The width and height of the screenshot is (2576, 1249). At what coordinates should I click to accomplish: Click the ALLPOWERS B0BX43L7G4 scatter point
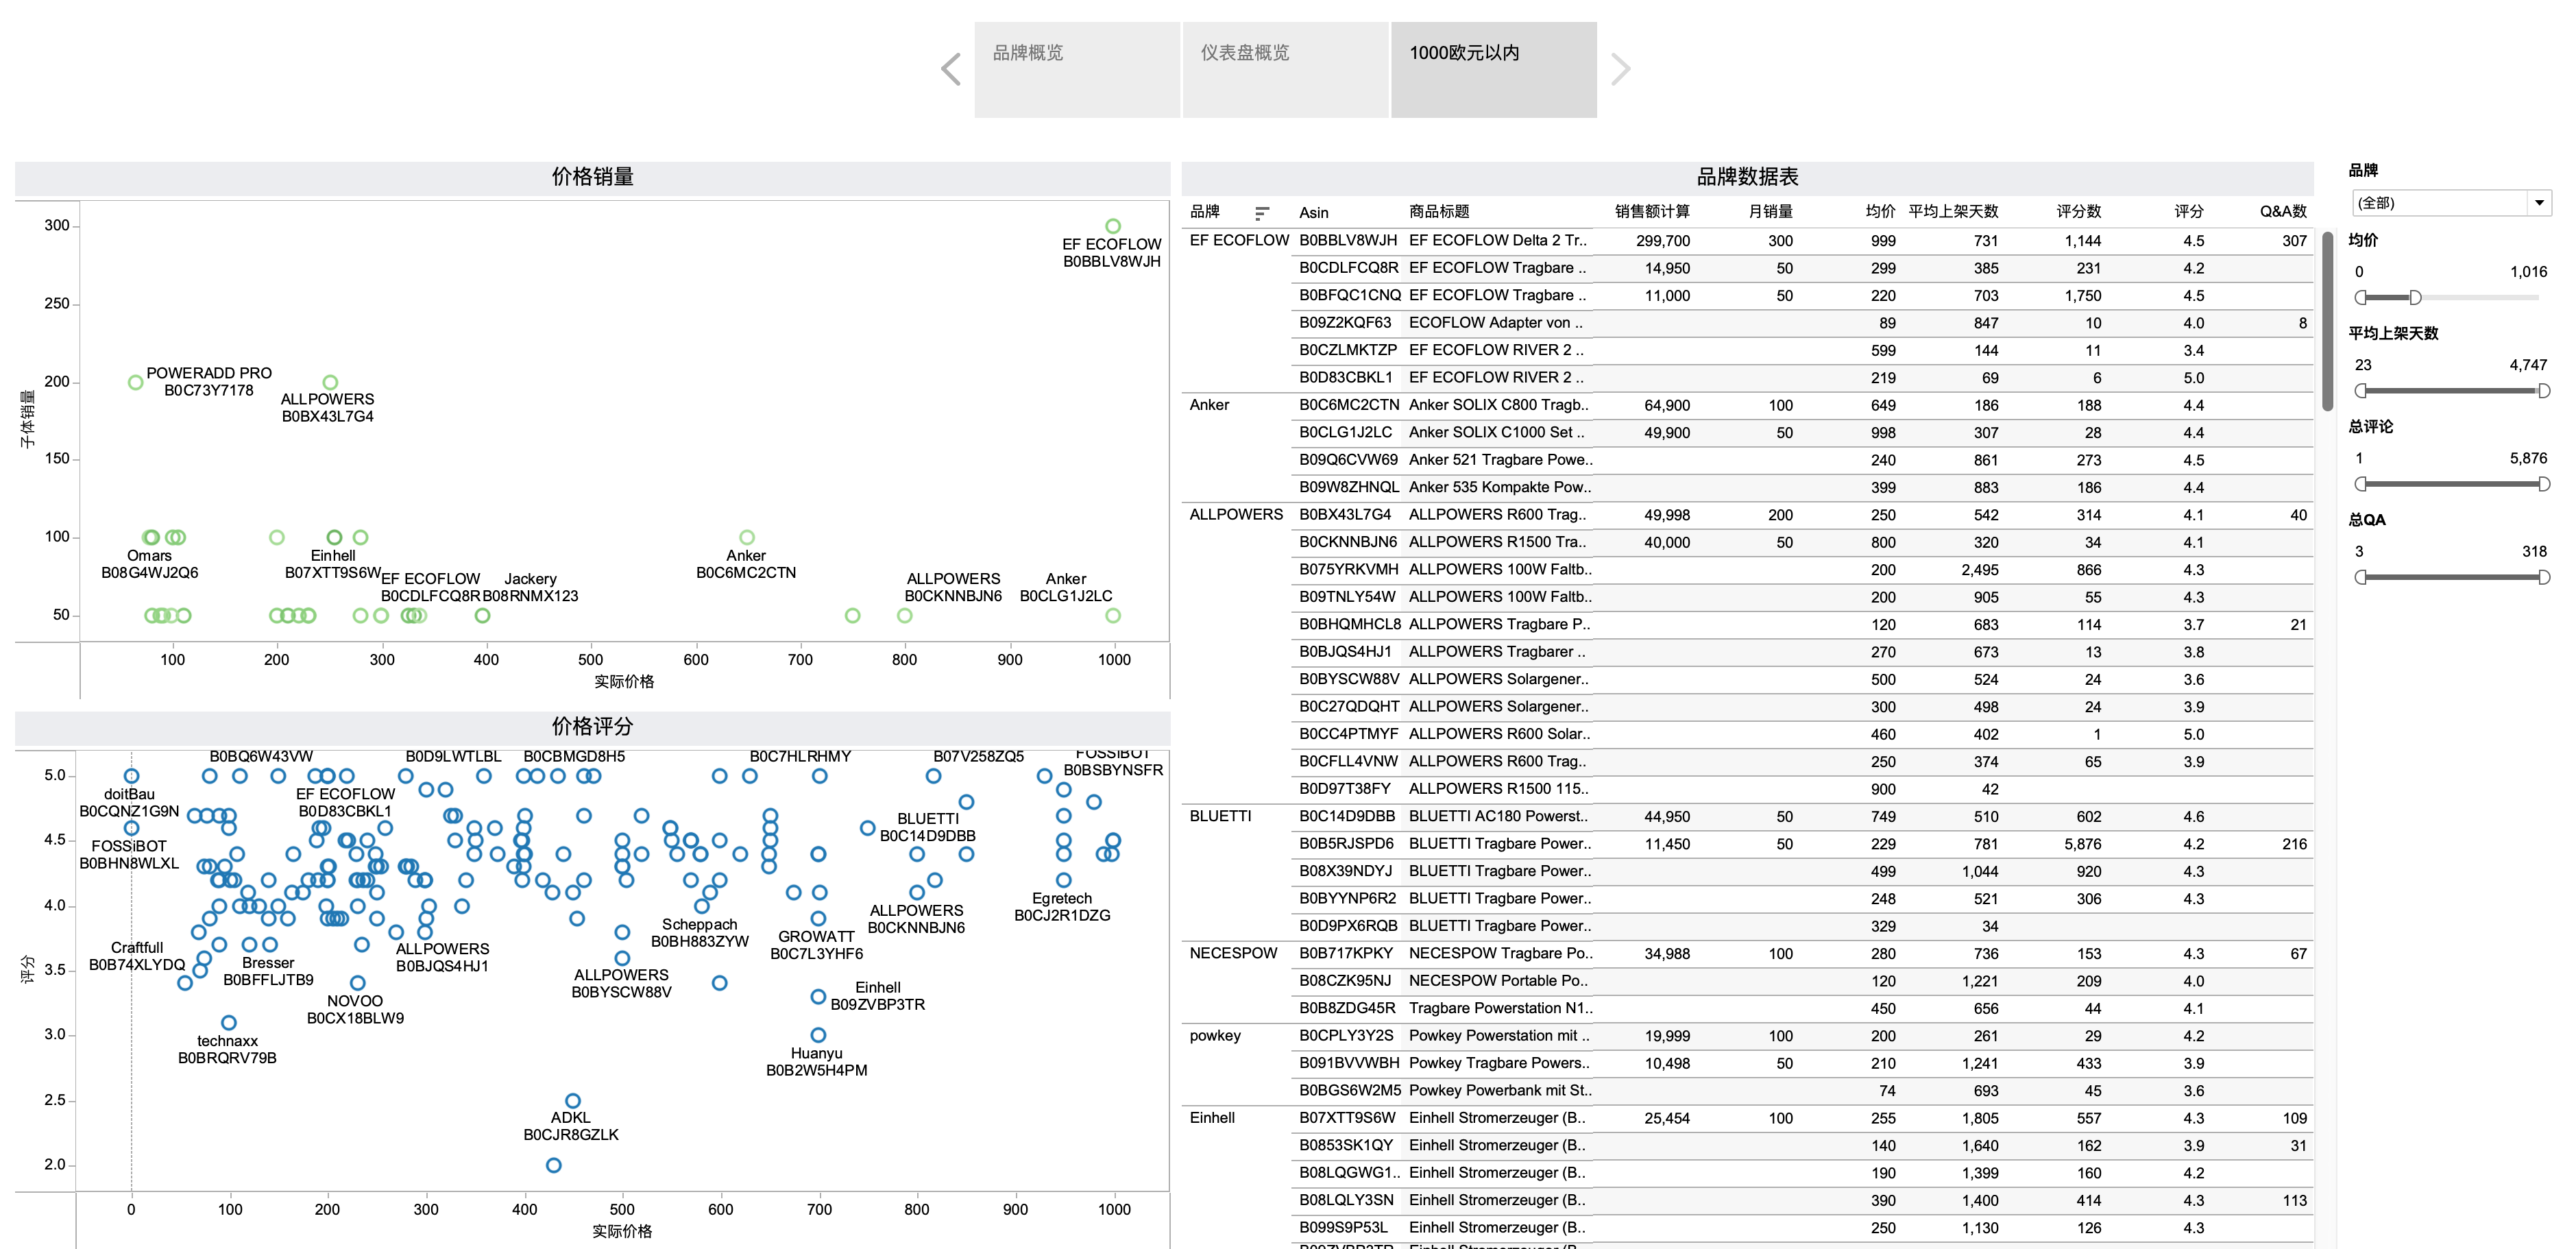[330, 382]
